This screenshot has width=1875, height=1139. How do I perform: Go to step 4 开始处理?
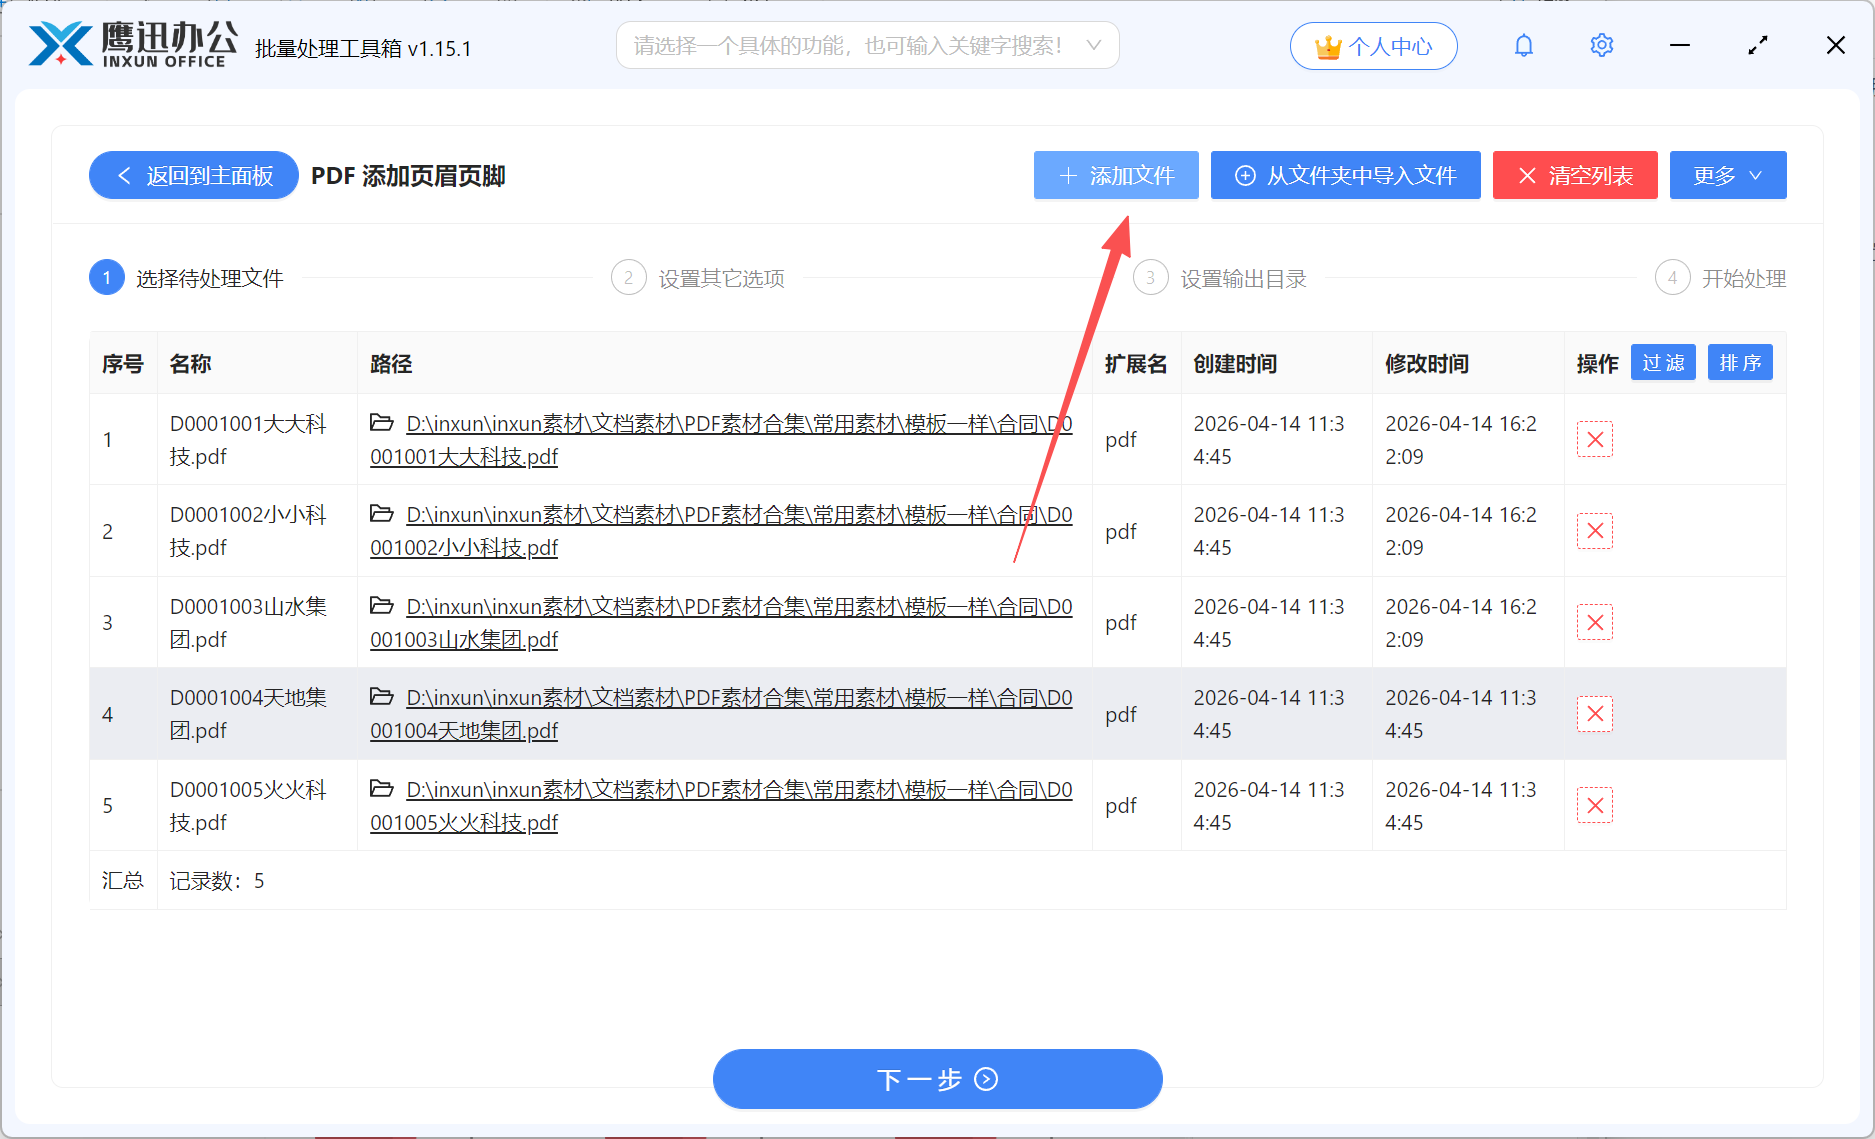pos(1721,278)
